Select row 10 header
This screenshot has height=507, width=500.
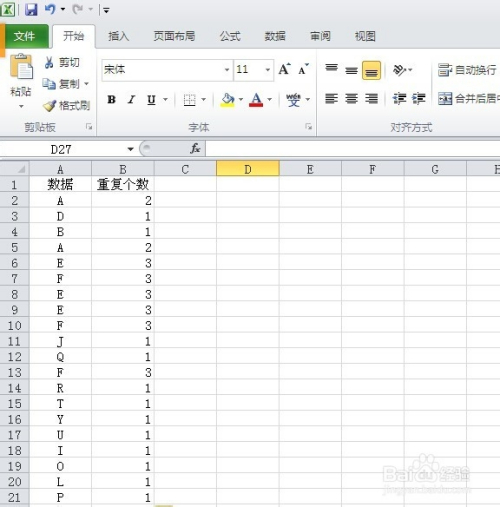pyautogui.click(x=15, y=325)
